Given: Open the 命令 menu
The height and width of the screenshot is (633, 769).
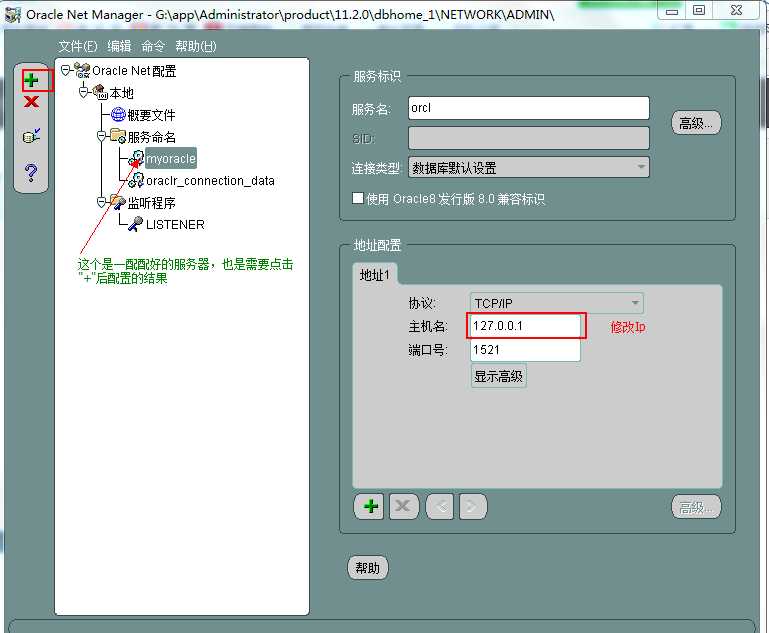Looking at the screenshot, I should tap(153, 46).
